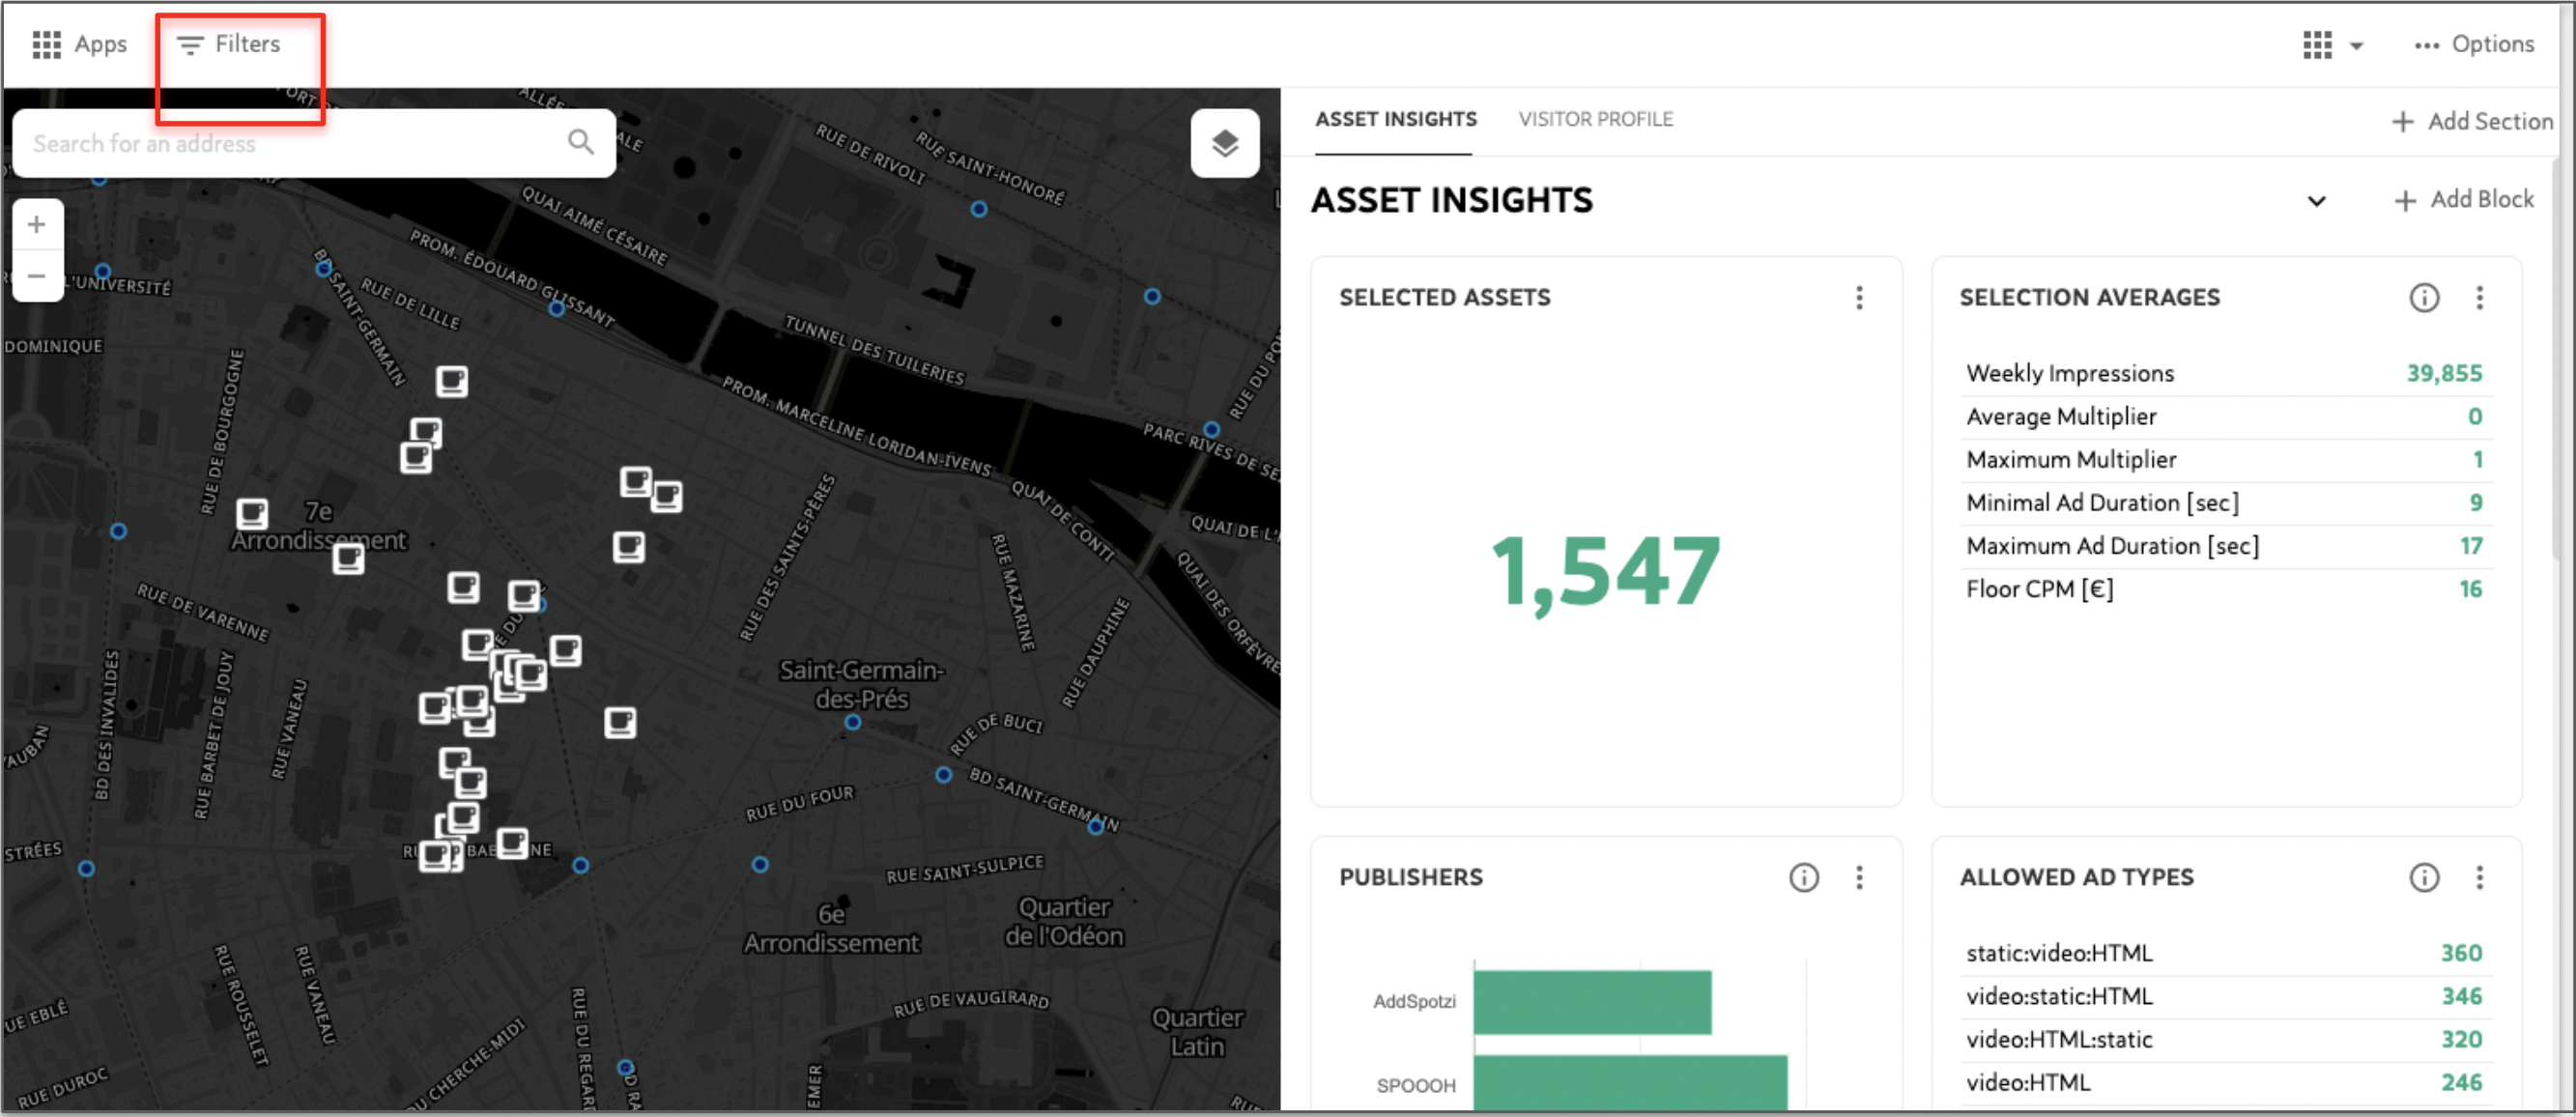This screenshot has width=2576, height=1117.
Task: Click the 39,855 weekly impressions value
Action: coord(2444,374)
